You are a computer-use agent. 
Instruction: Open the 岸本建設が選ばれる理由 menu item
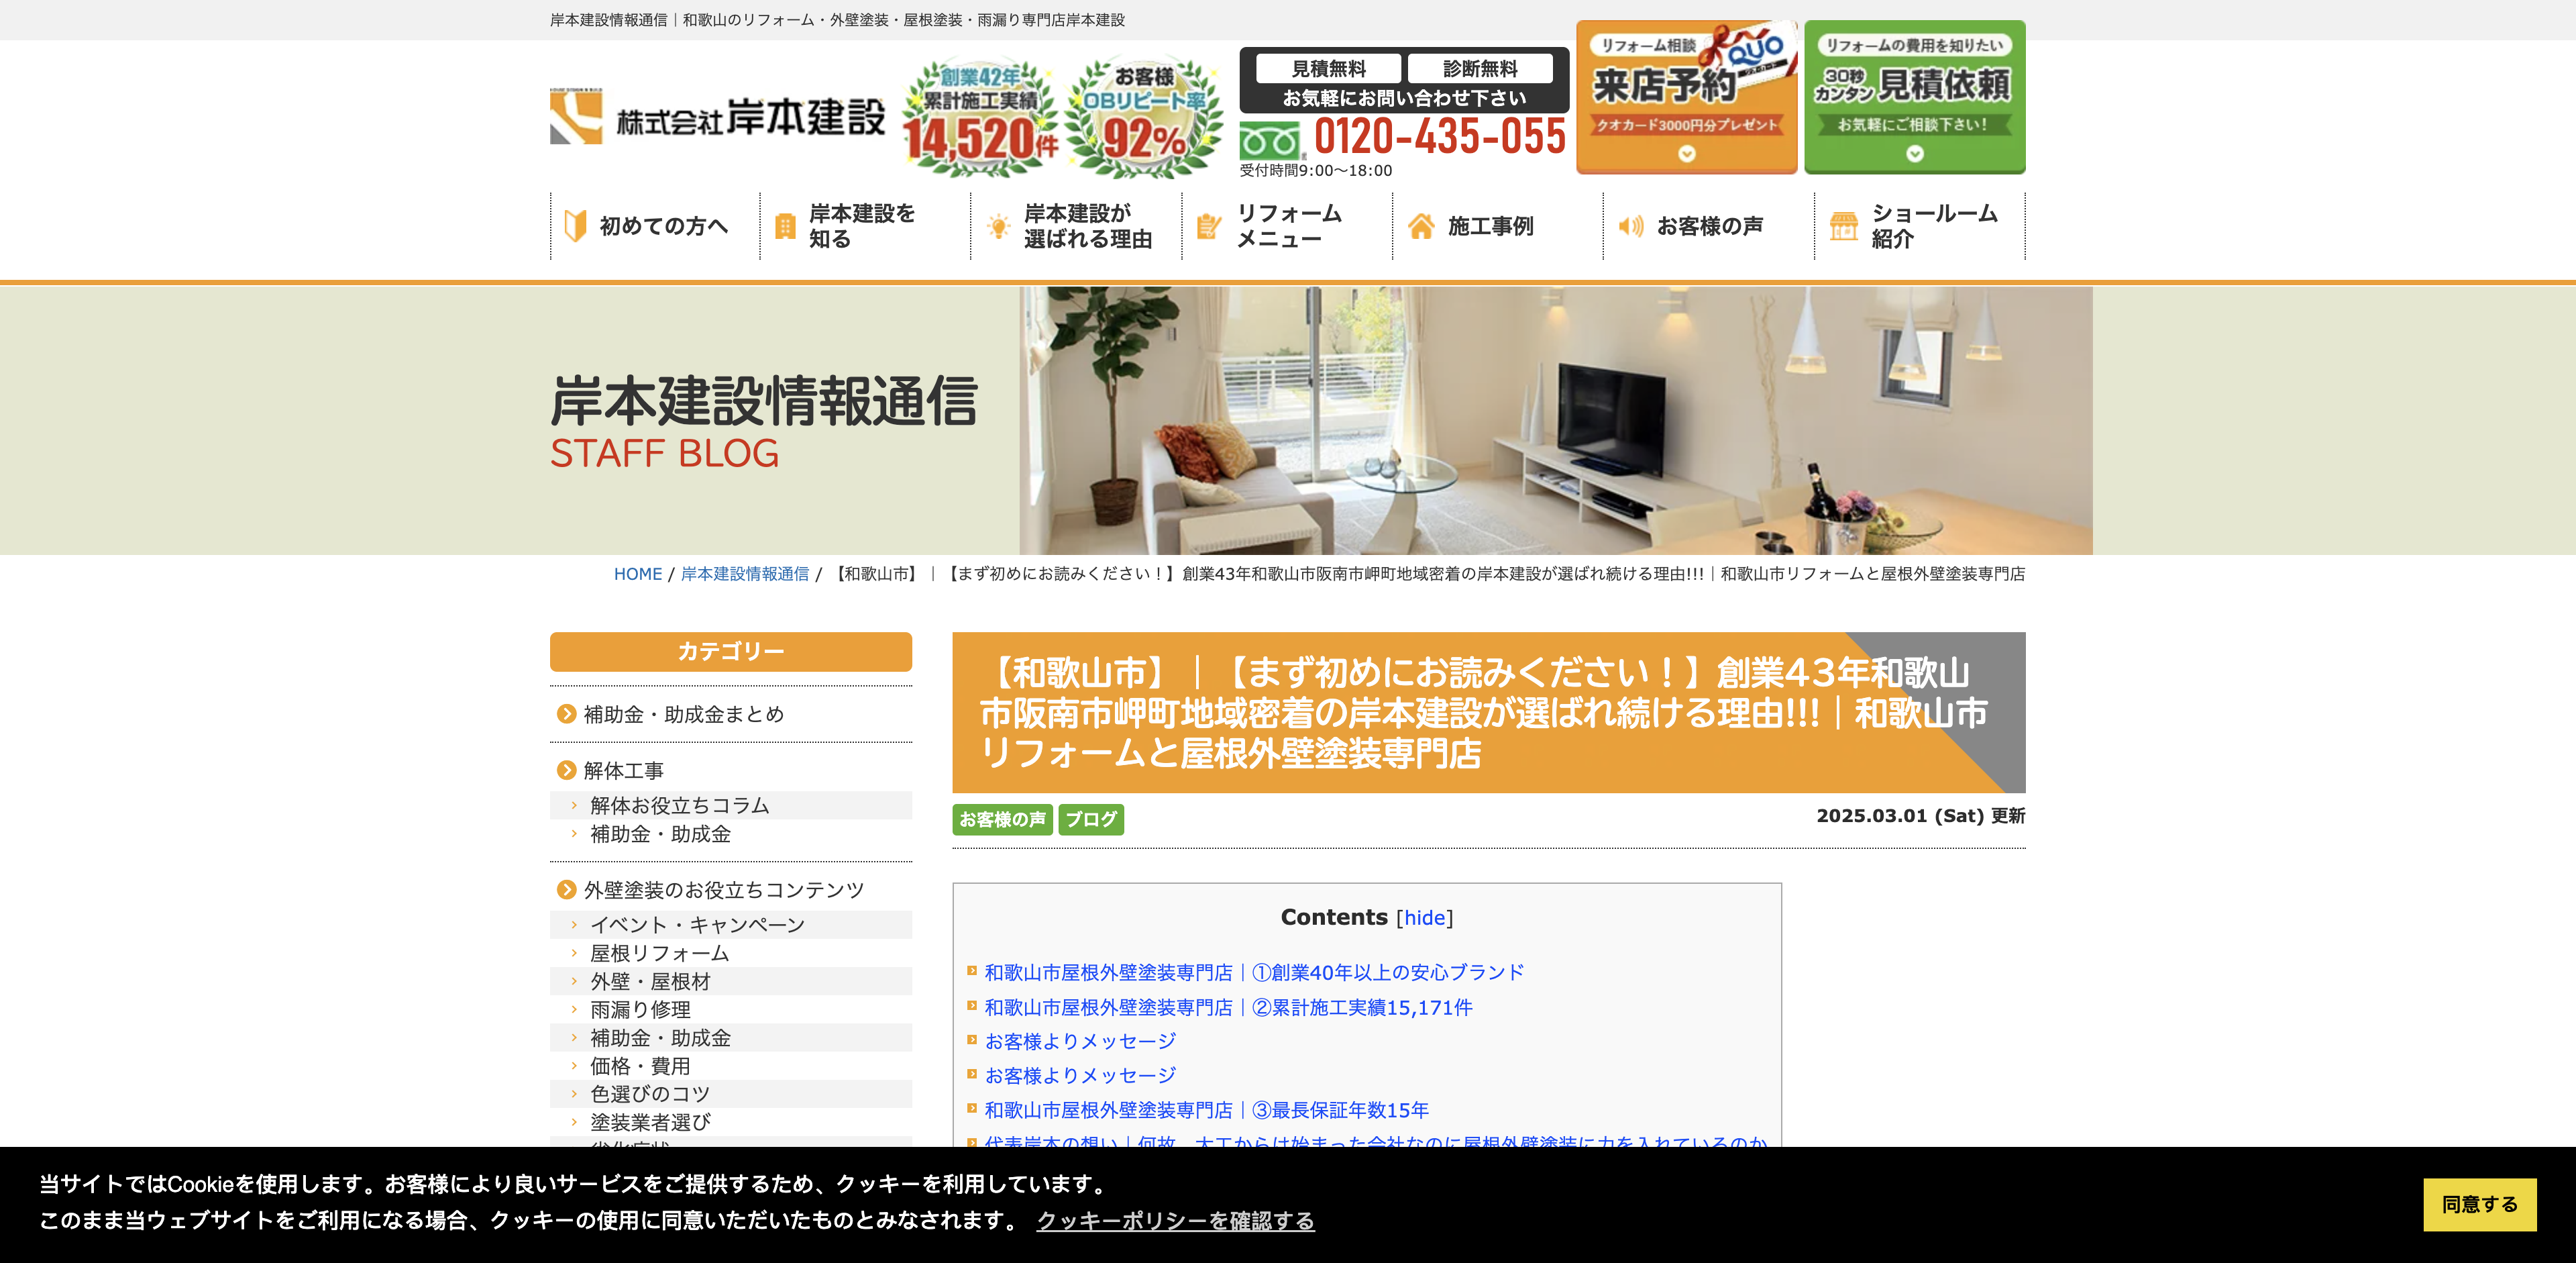coord(1076,226)
